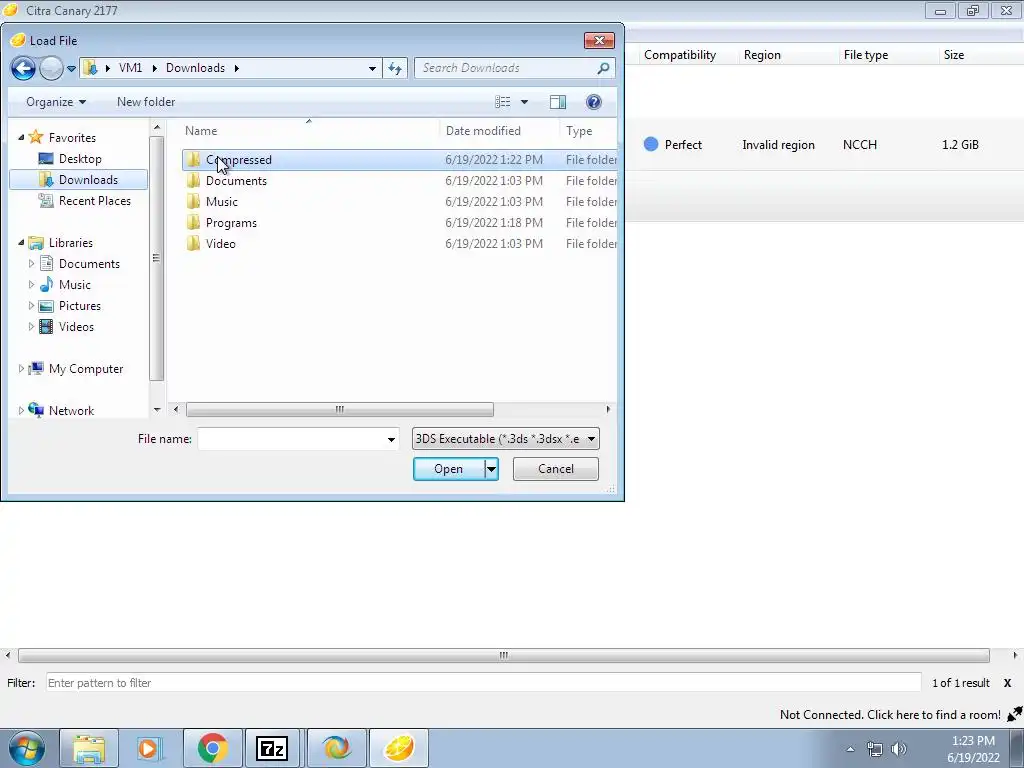Create a New folder
This screenshot has width=1024, height=768.
coord(146,102)
